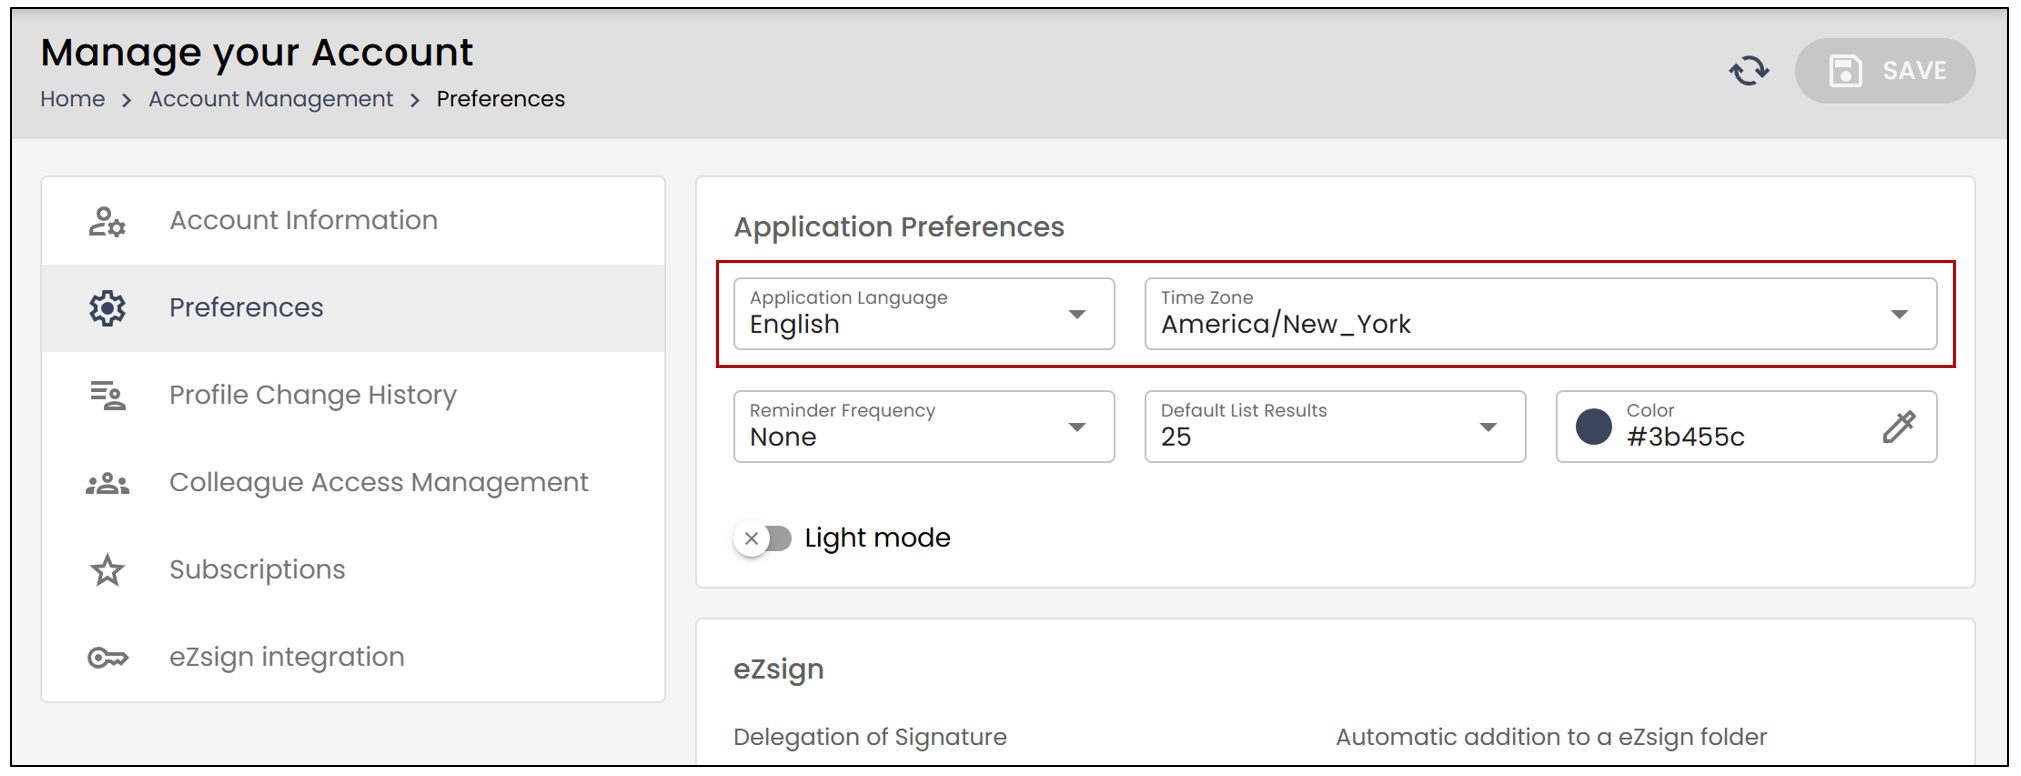This screenshot has width=2021, height=776.
Task: Select Profile Change History menu item
Action: [x=353, y=395]
